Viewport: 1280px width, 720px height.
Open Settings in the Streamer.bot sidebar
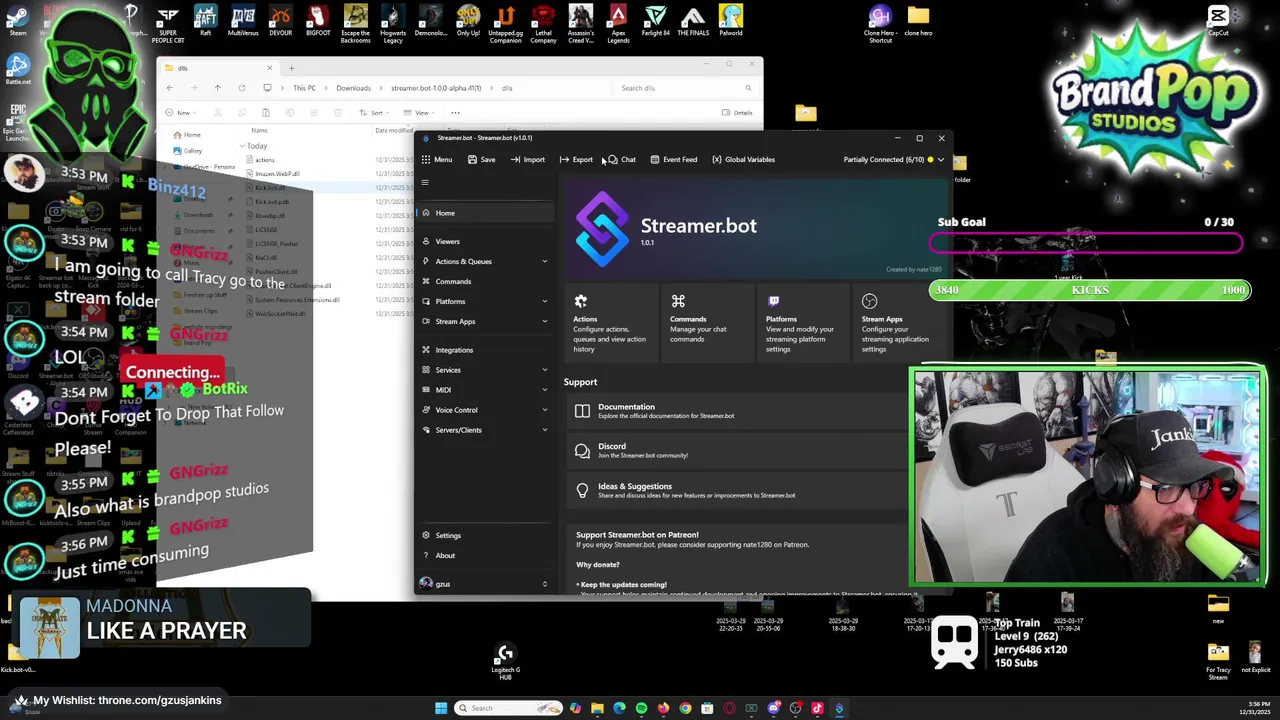[487, 535]
